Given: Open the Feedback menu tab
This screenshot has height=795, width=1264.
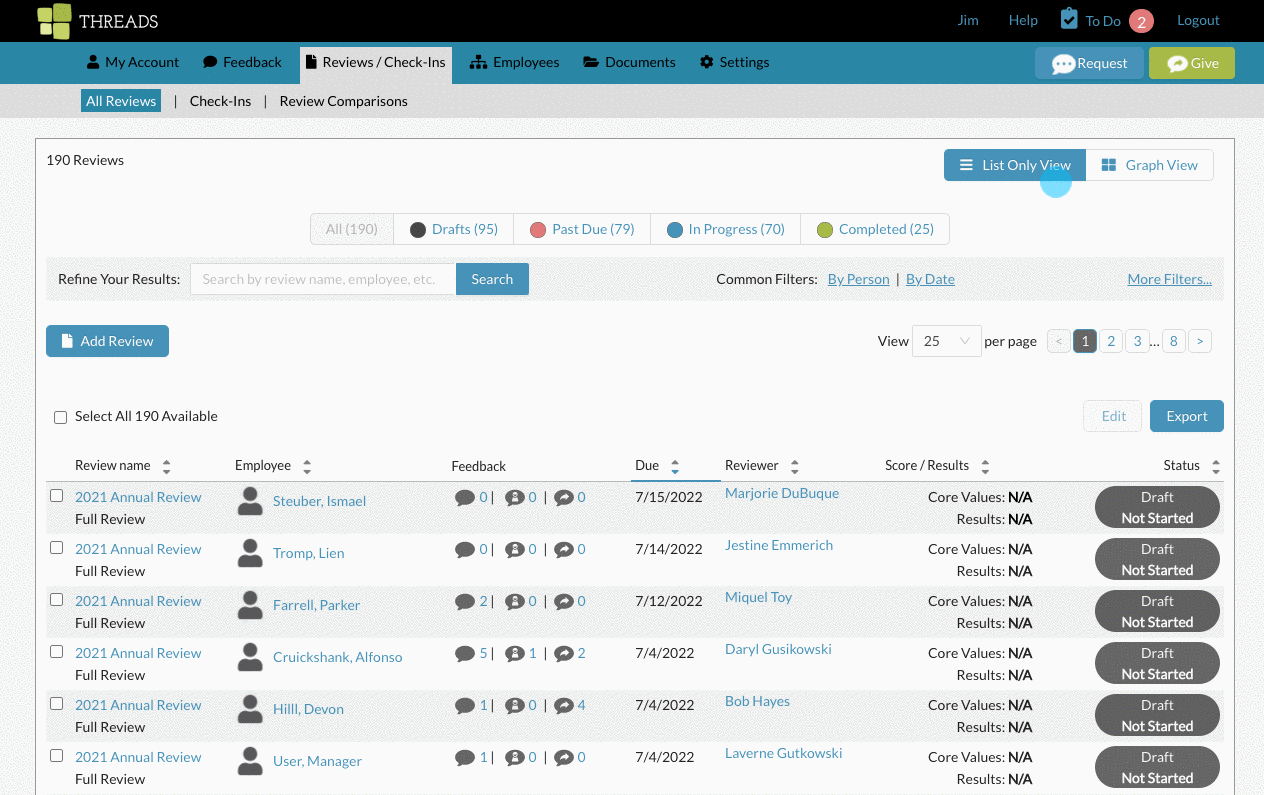Looking at the screenshot, I should coord(242,62).
